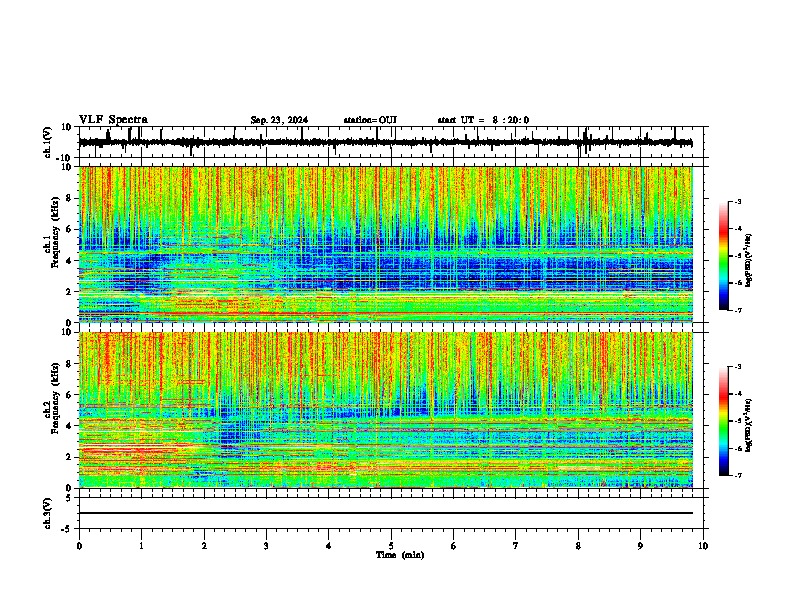Click the "station=OUI" header text

coord(370,120)
